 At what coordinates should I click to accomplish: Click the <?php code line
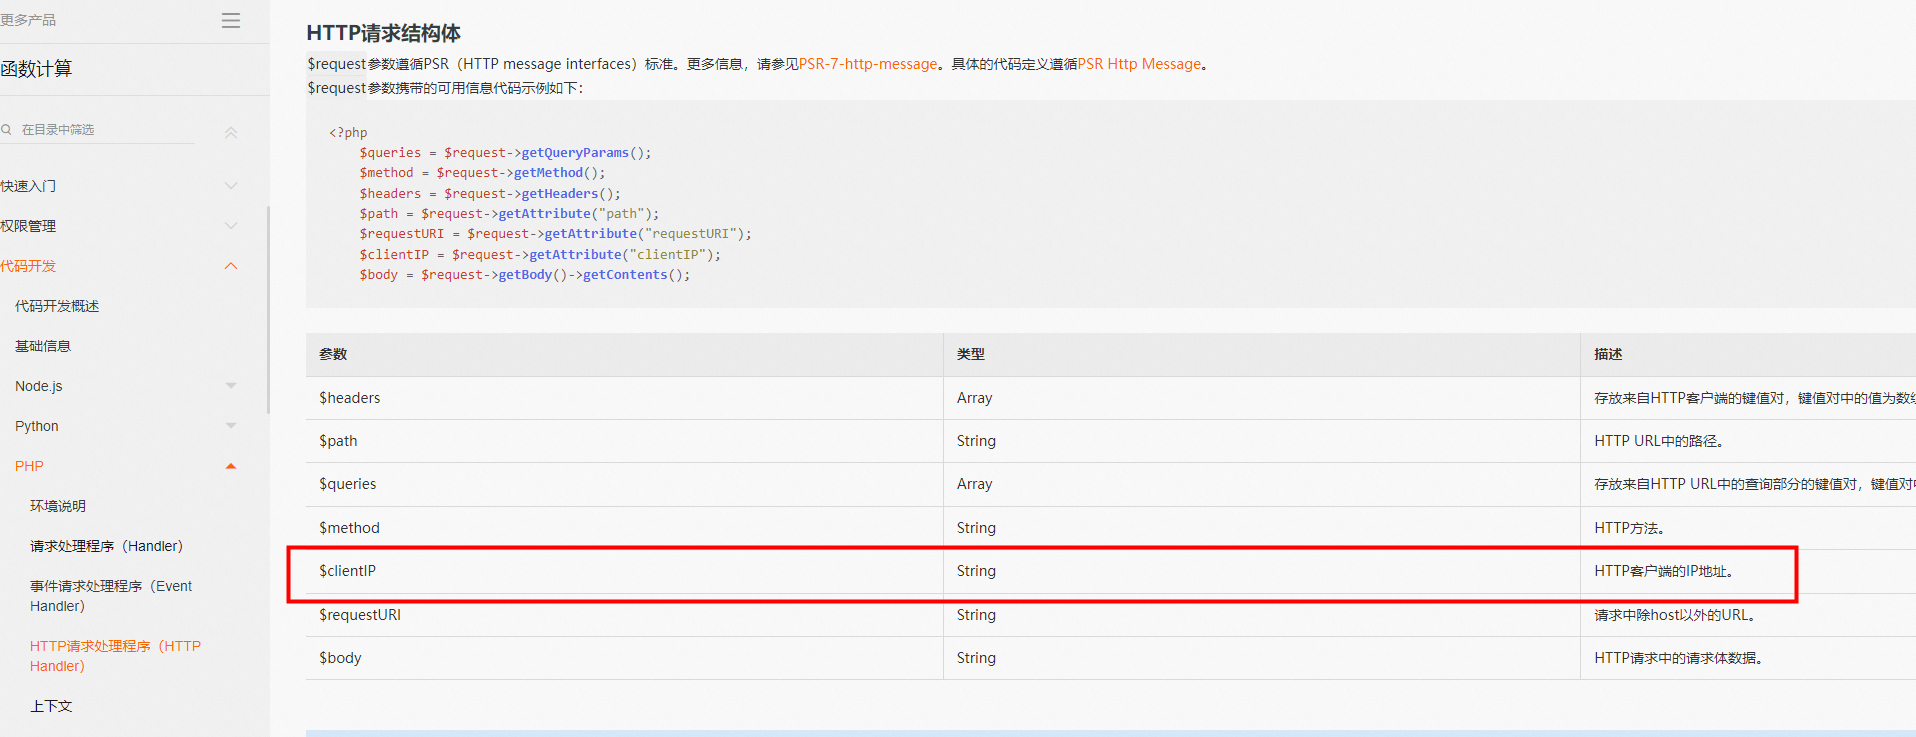[x=348, y=132]
